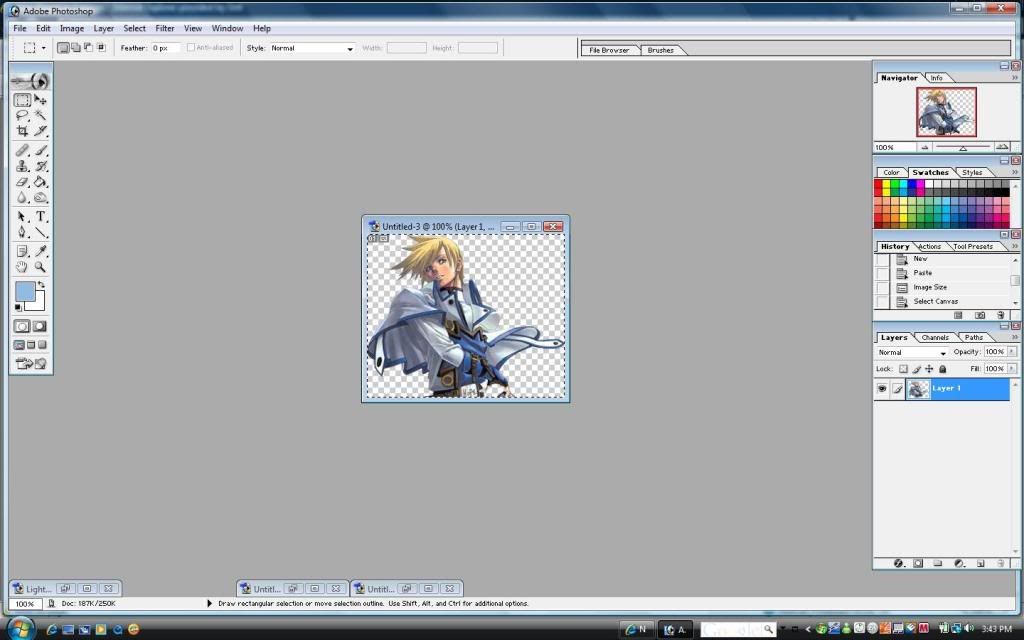This screenshot has width=1024, height=640.
Task: Create a new layer
Action: click(x=980, y=563)
